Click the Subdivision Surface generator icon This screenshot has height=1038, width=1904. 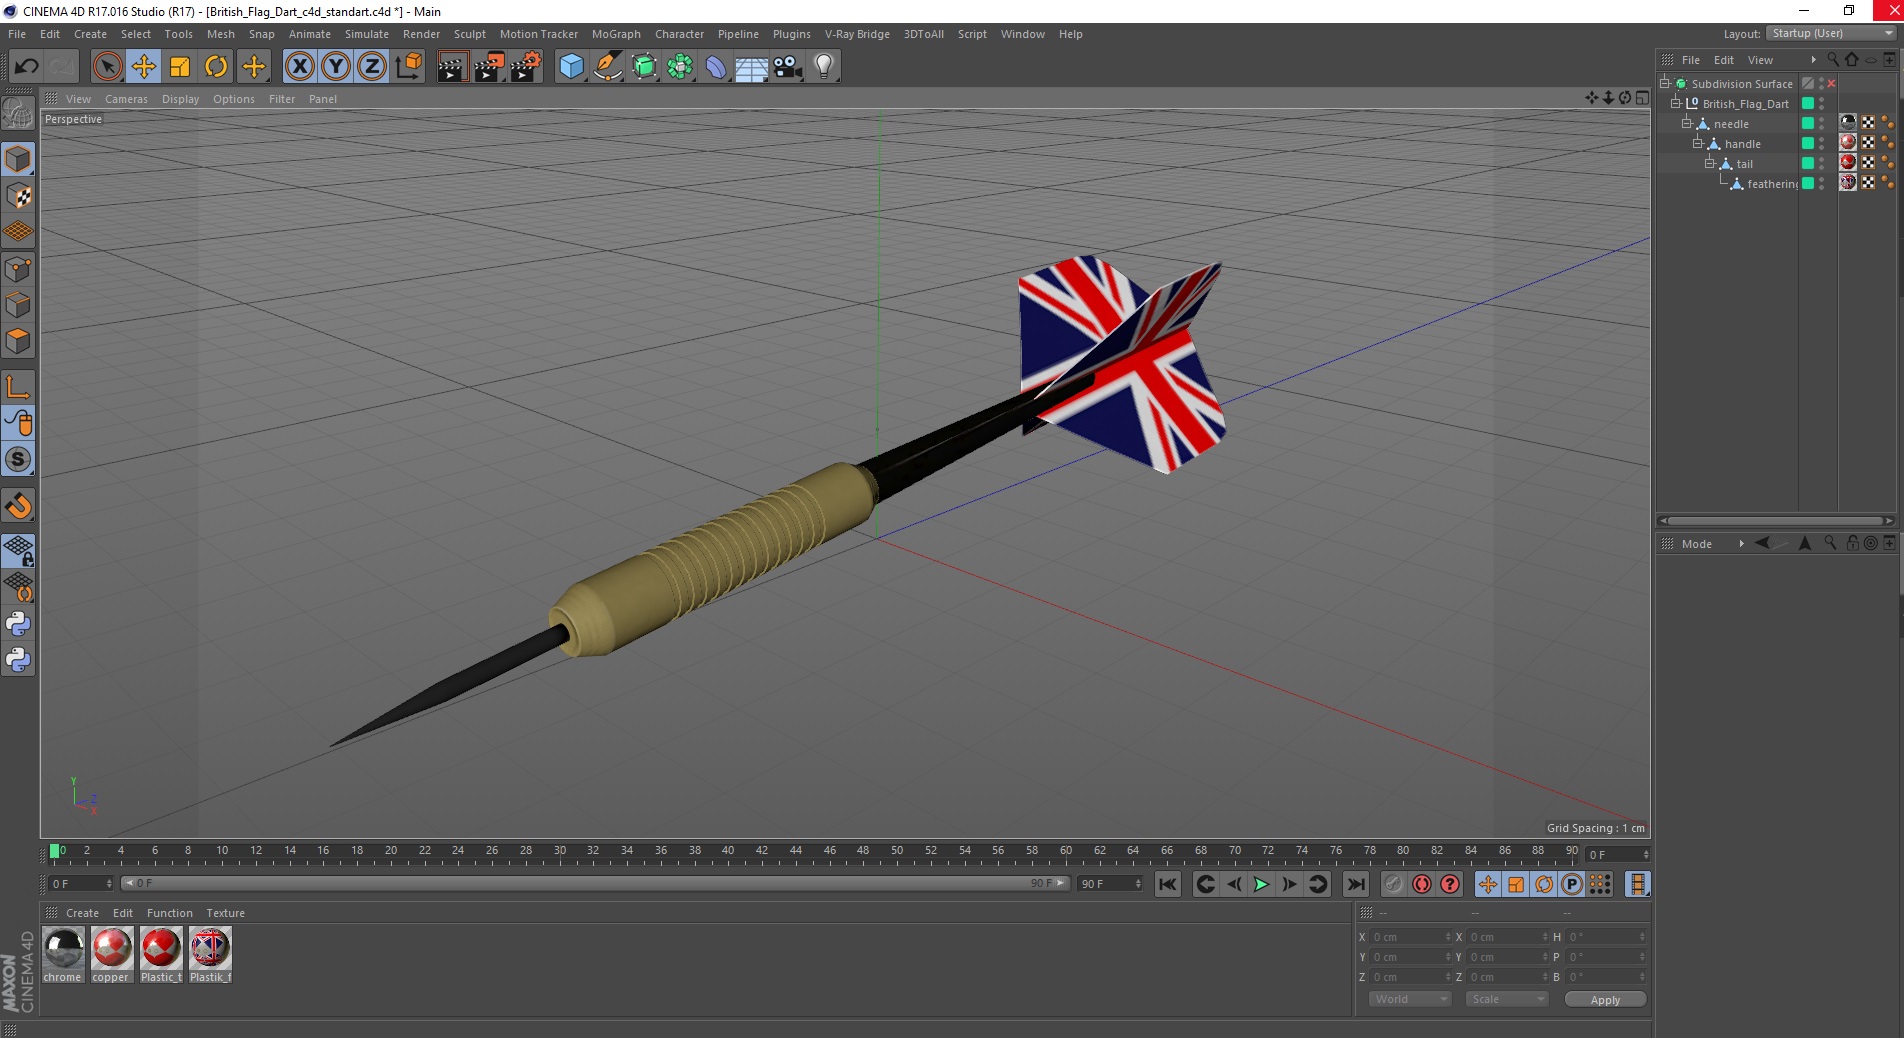(x=644, y=67)
